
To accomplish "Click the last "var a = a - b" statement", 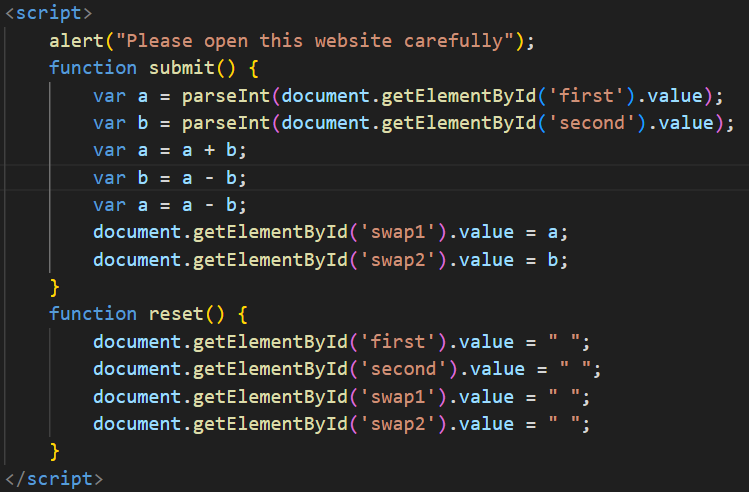I will click(169, 205).
